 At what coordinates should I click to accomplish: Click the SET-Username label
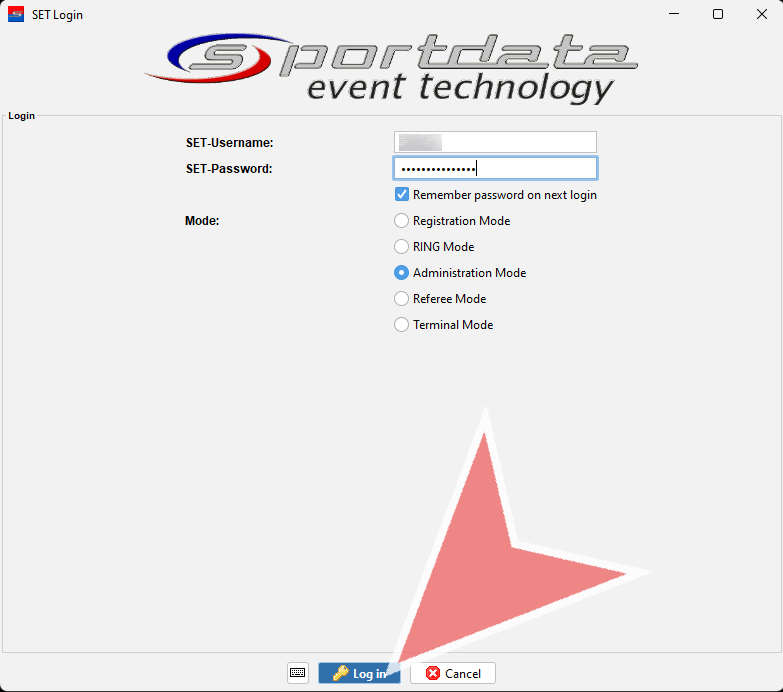coord(229,143)
